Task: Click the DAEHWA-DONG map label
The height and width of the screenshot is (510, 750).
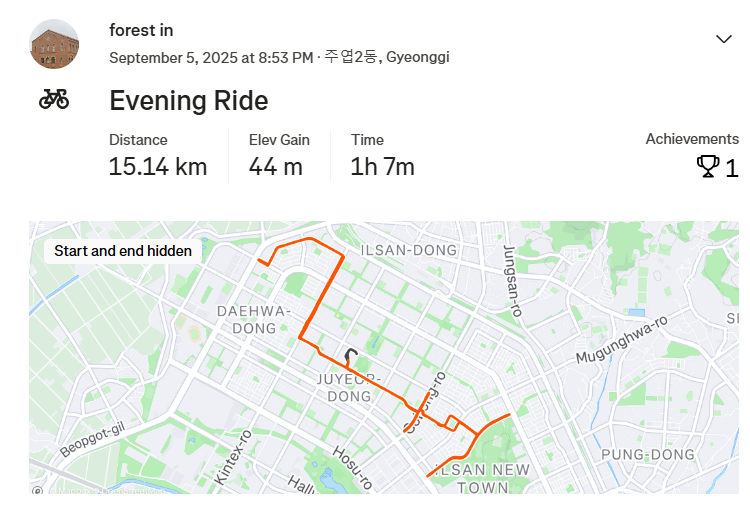Action: point(254,319)
